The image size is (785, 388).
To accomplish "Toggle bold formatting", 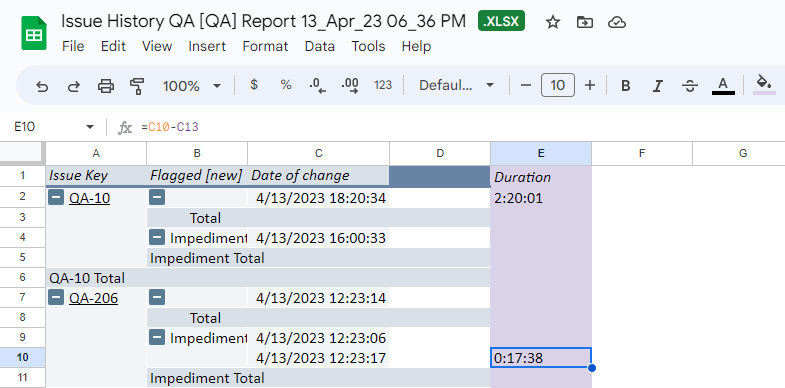I will point(625,86).
